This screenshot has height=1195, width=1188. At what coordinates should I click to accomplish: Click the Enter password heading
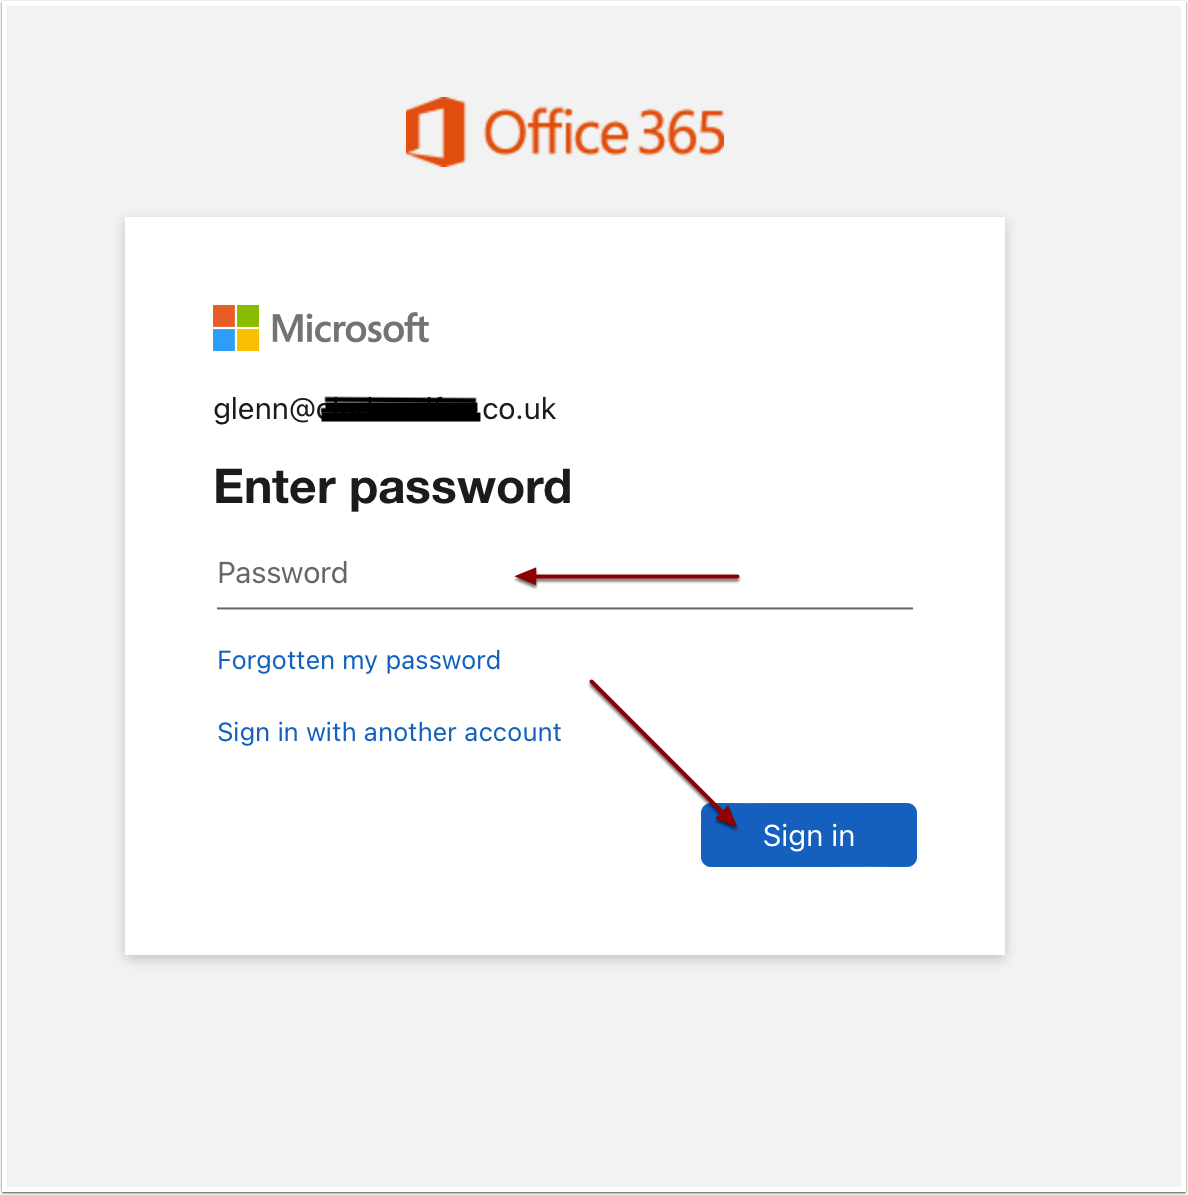(x=392, y=487)
